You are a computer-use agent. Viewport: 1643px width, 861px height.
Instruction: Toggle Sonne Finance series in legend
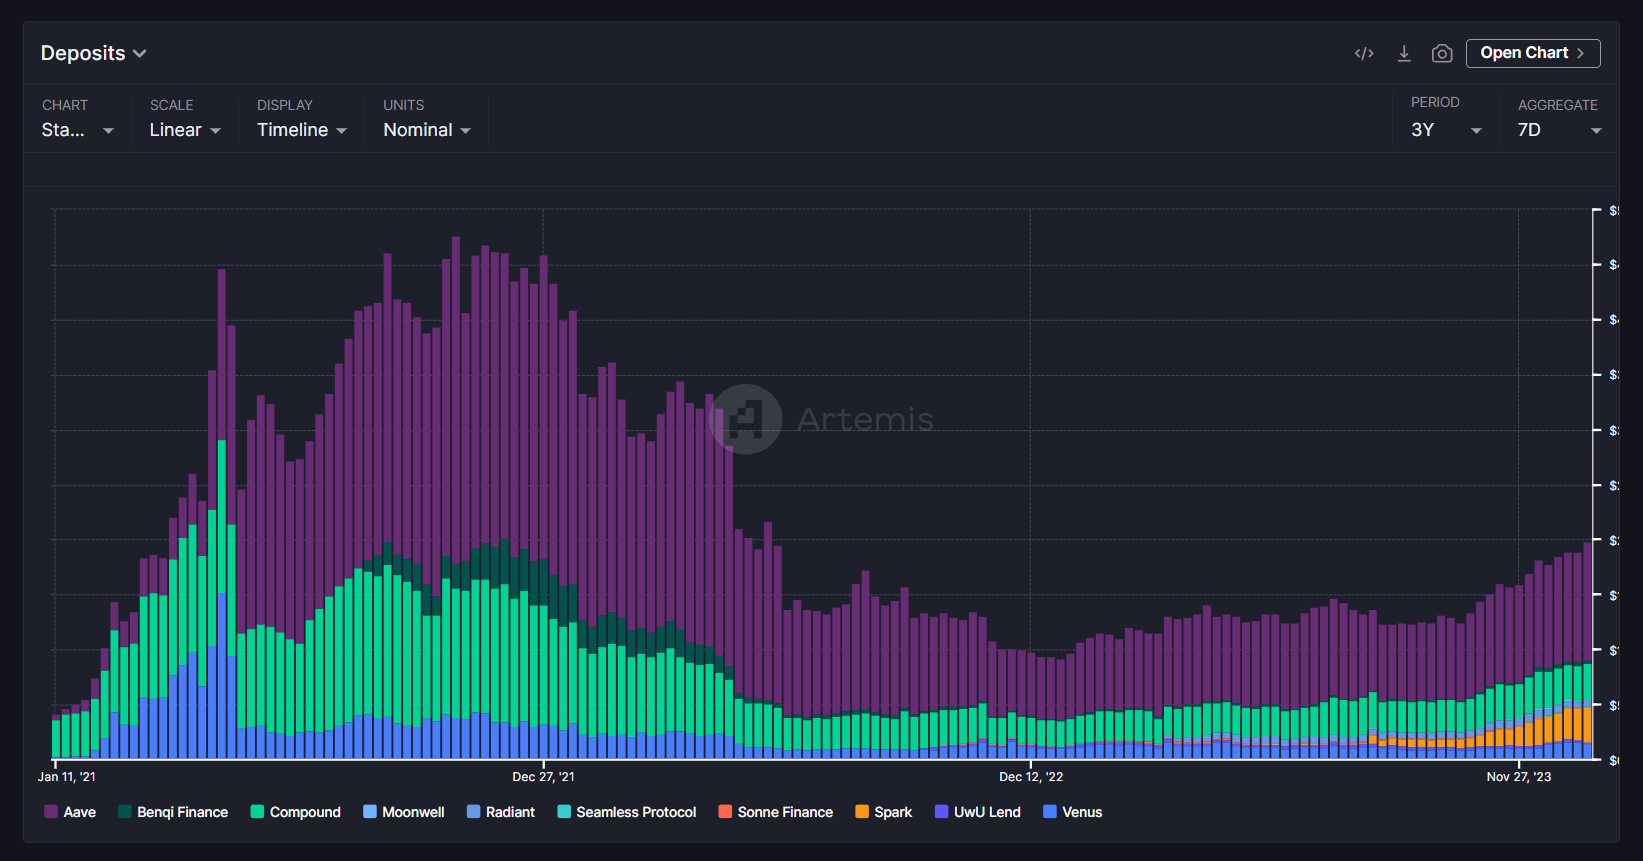click(776, 812)
